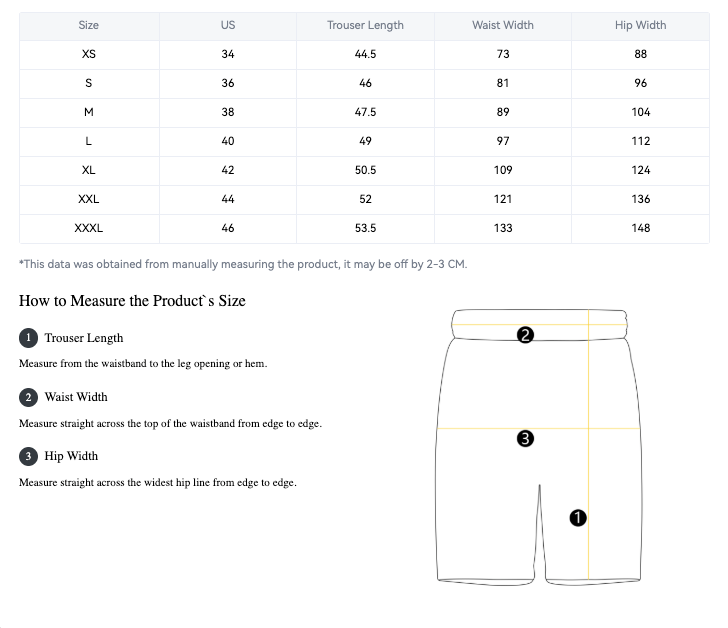Click the number 3 Hip Width badge
The image size is (728, 628).
[x=28, y=456]
